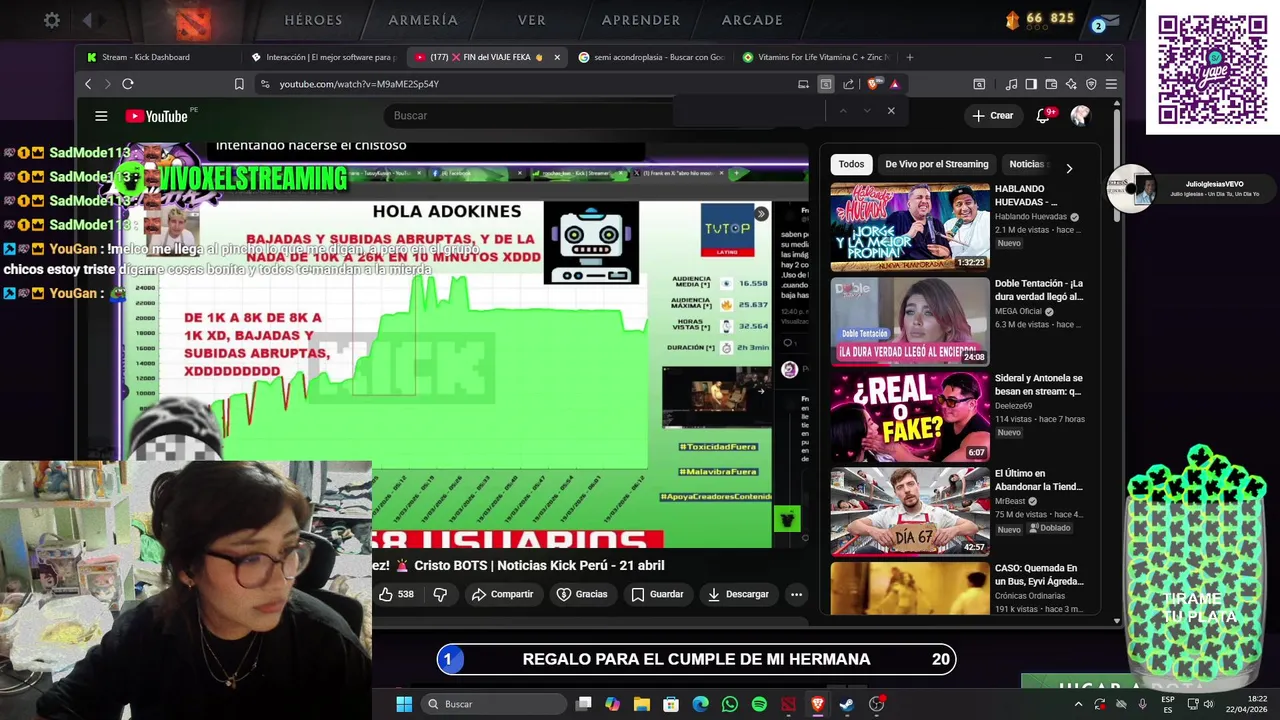Open the Brave music playlist icon
Image resolution: width=1280 pixels, height=720 pixels.
click(x=1011, y=84)
